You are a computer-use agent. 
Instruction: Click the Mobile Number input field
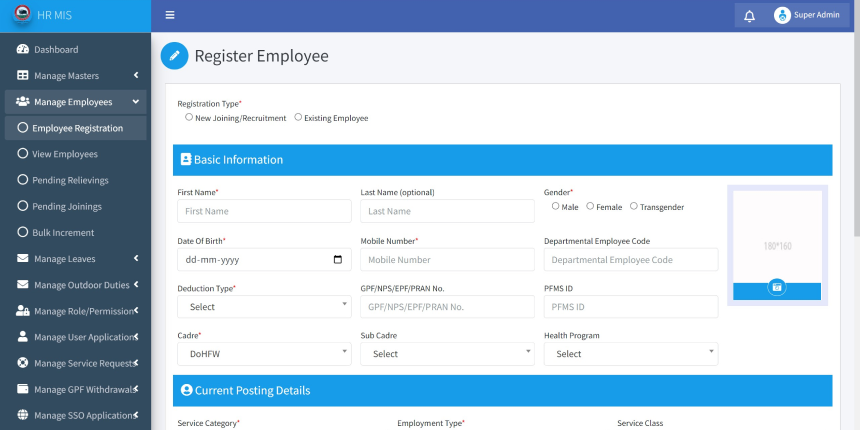tap(447, 259)
